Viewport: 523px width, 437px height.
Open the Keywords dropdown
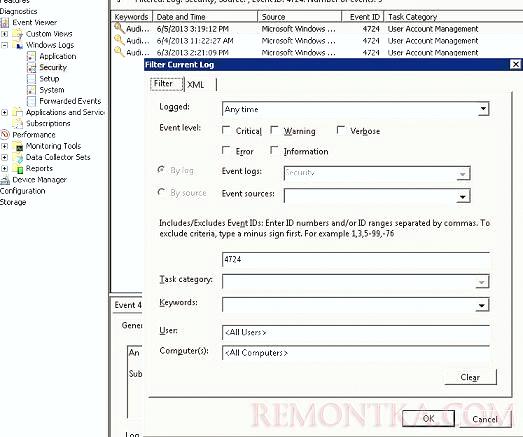click(481, 305)
